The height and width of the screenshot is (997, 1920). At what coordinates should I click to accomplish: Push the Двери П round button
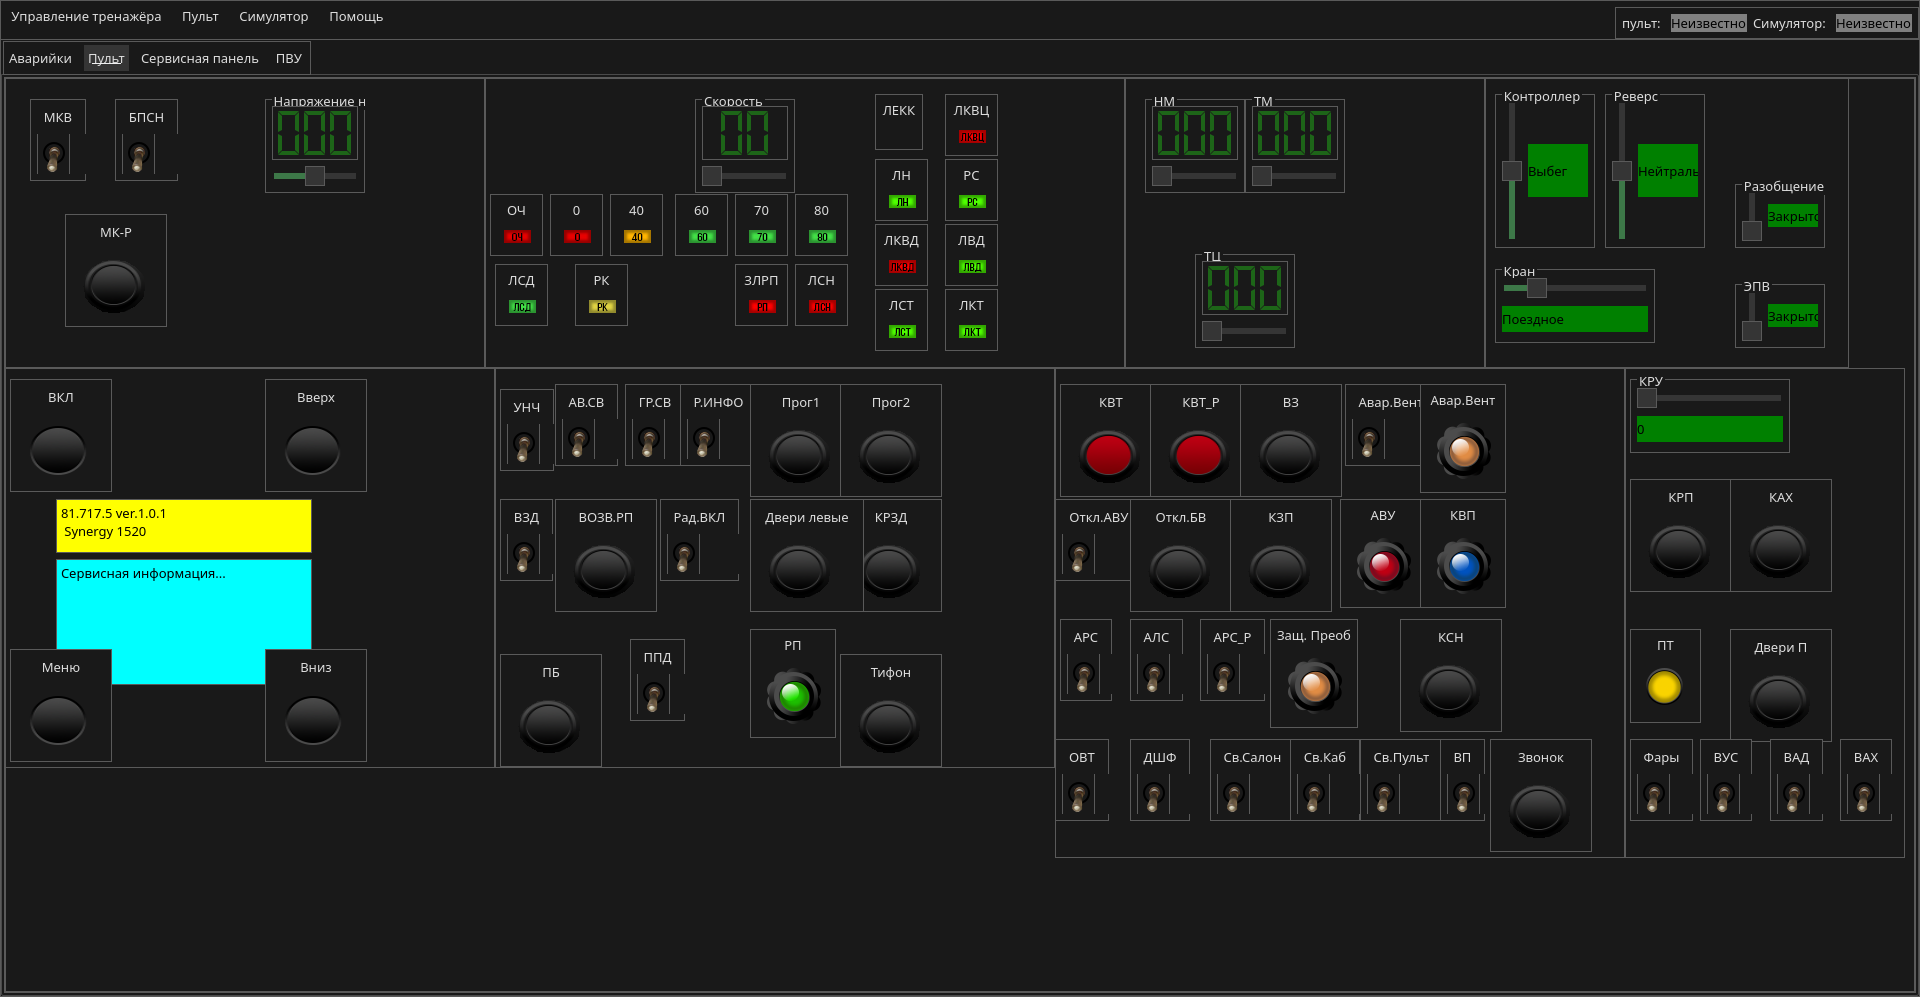1778,701
